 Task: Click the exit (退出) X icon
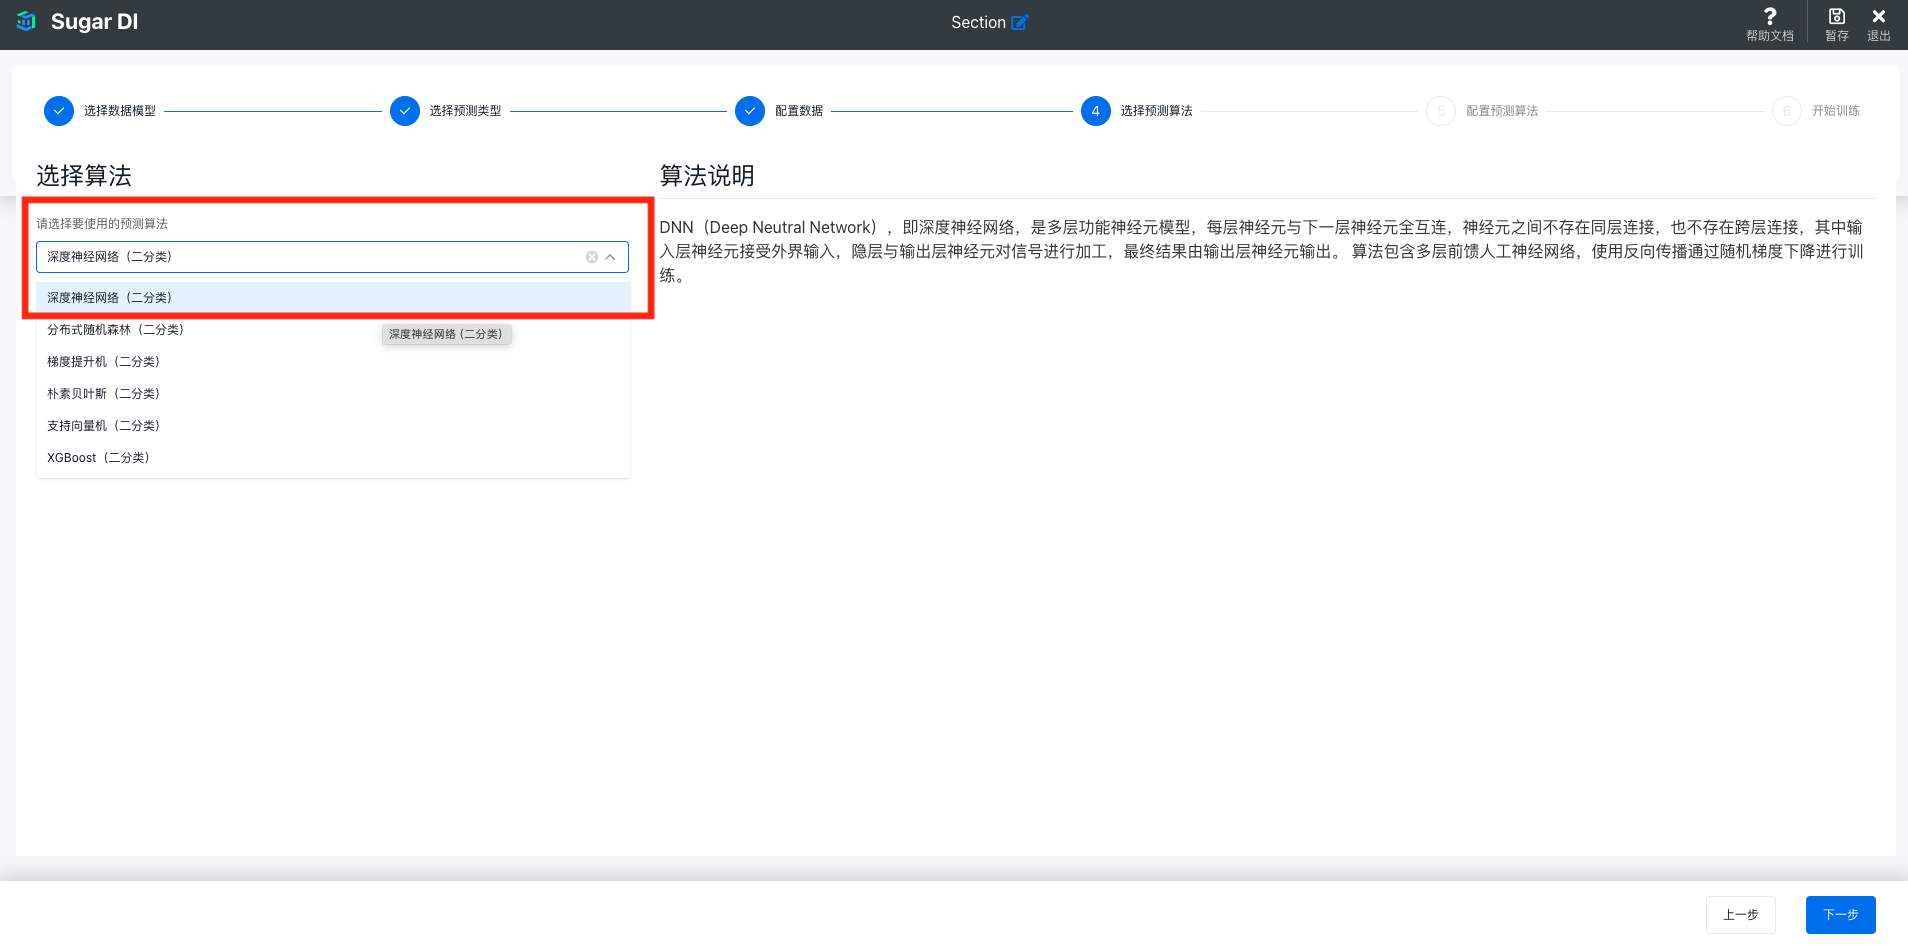(x=1879, y=16)
